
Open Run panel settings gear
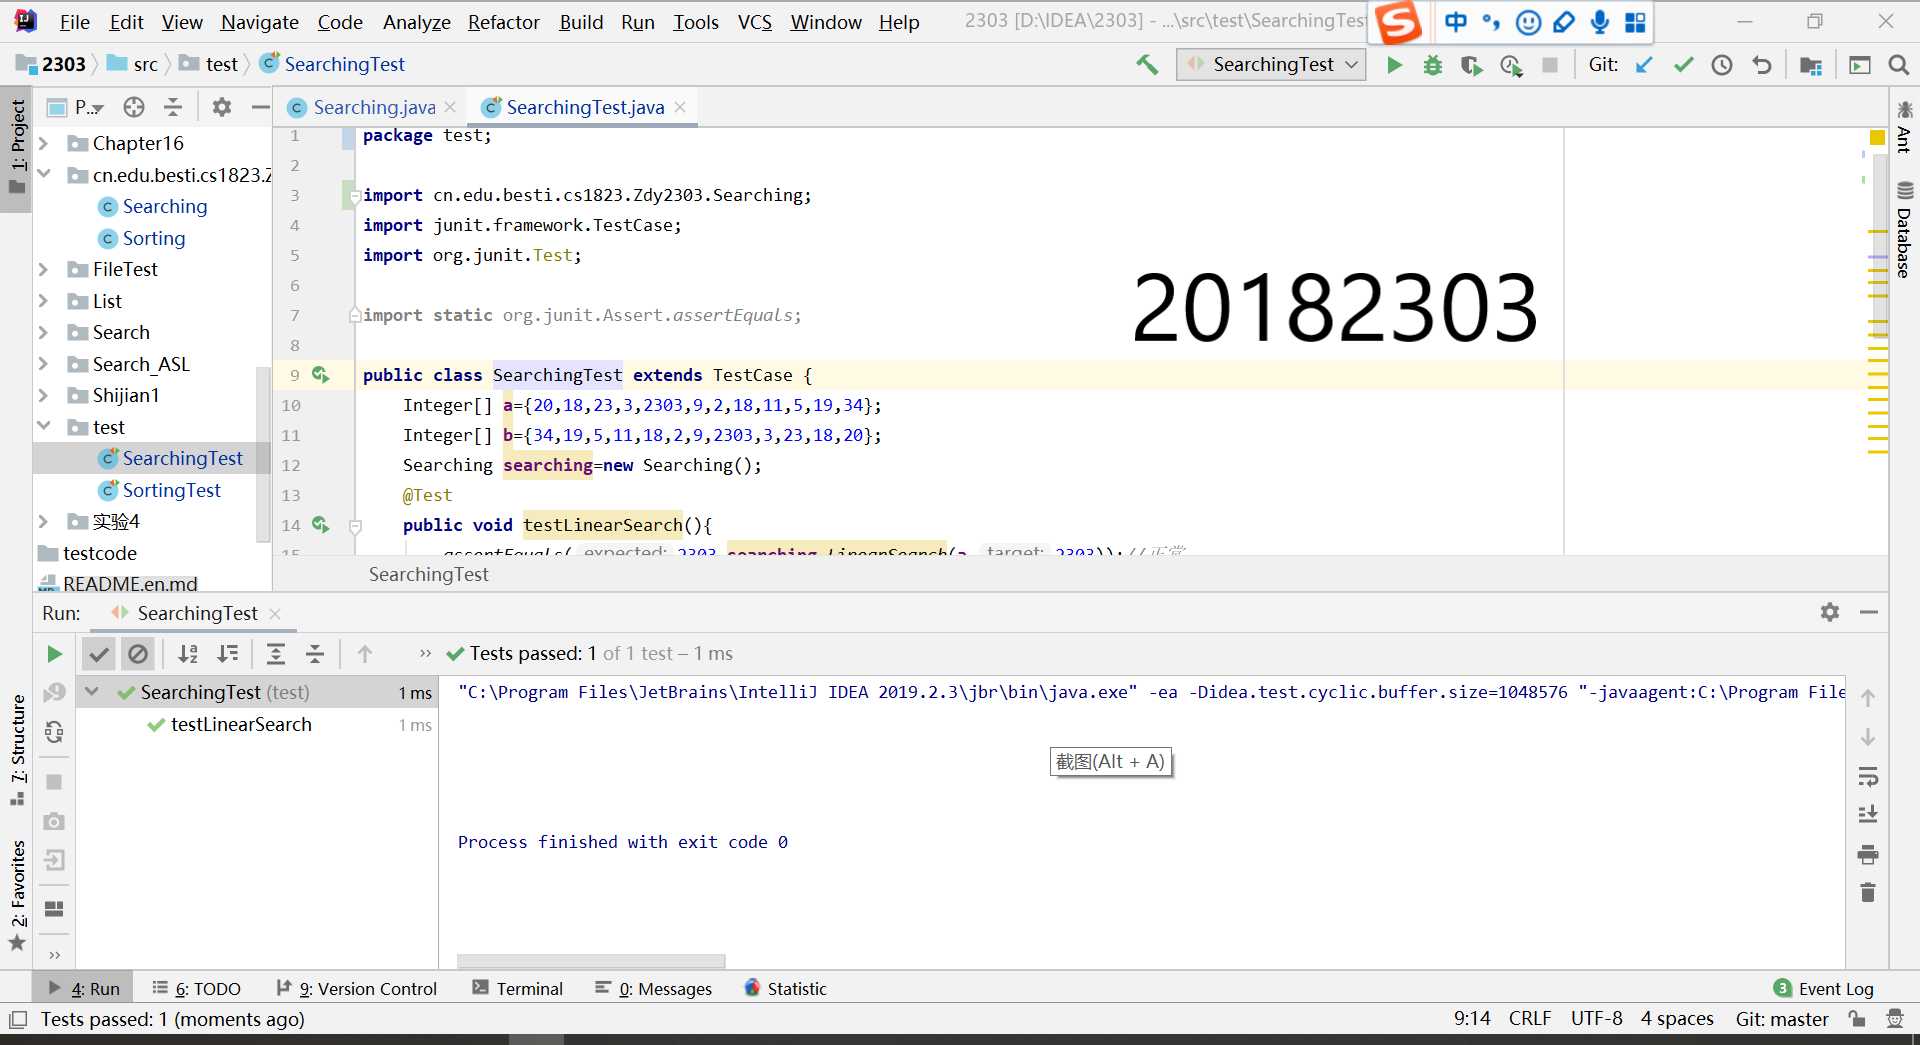coord(1830,612)
